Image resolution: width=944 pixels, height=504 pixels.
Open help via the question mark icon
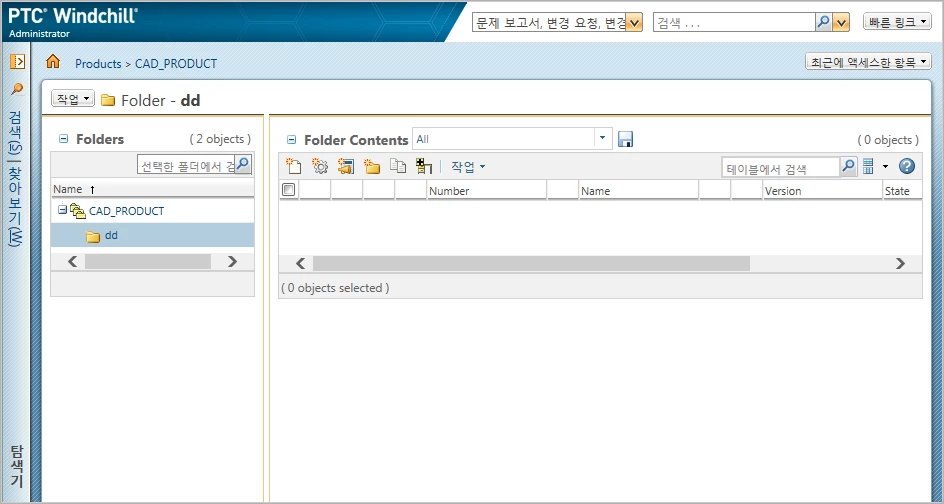click(907, 166)
